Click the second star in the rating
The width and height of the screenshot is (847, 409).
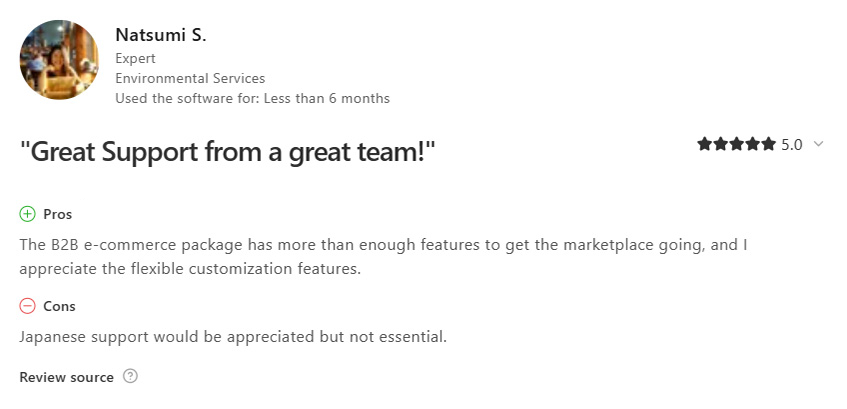point(721,144)
